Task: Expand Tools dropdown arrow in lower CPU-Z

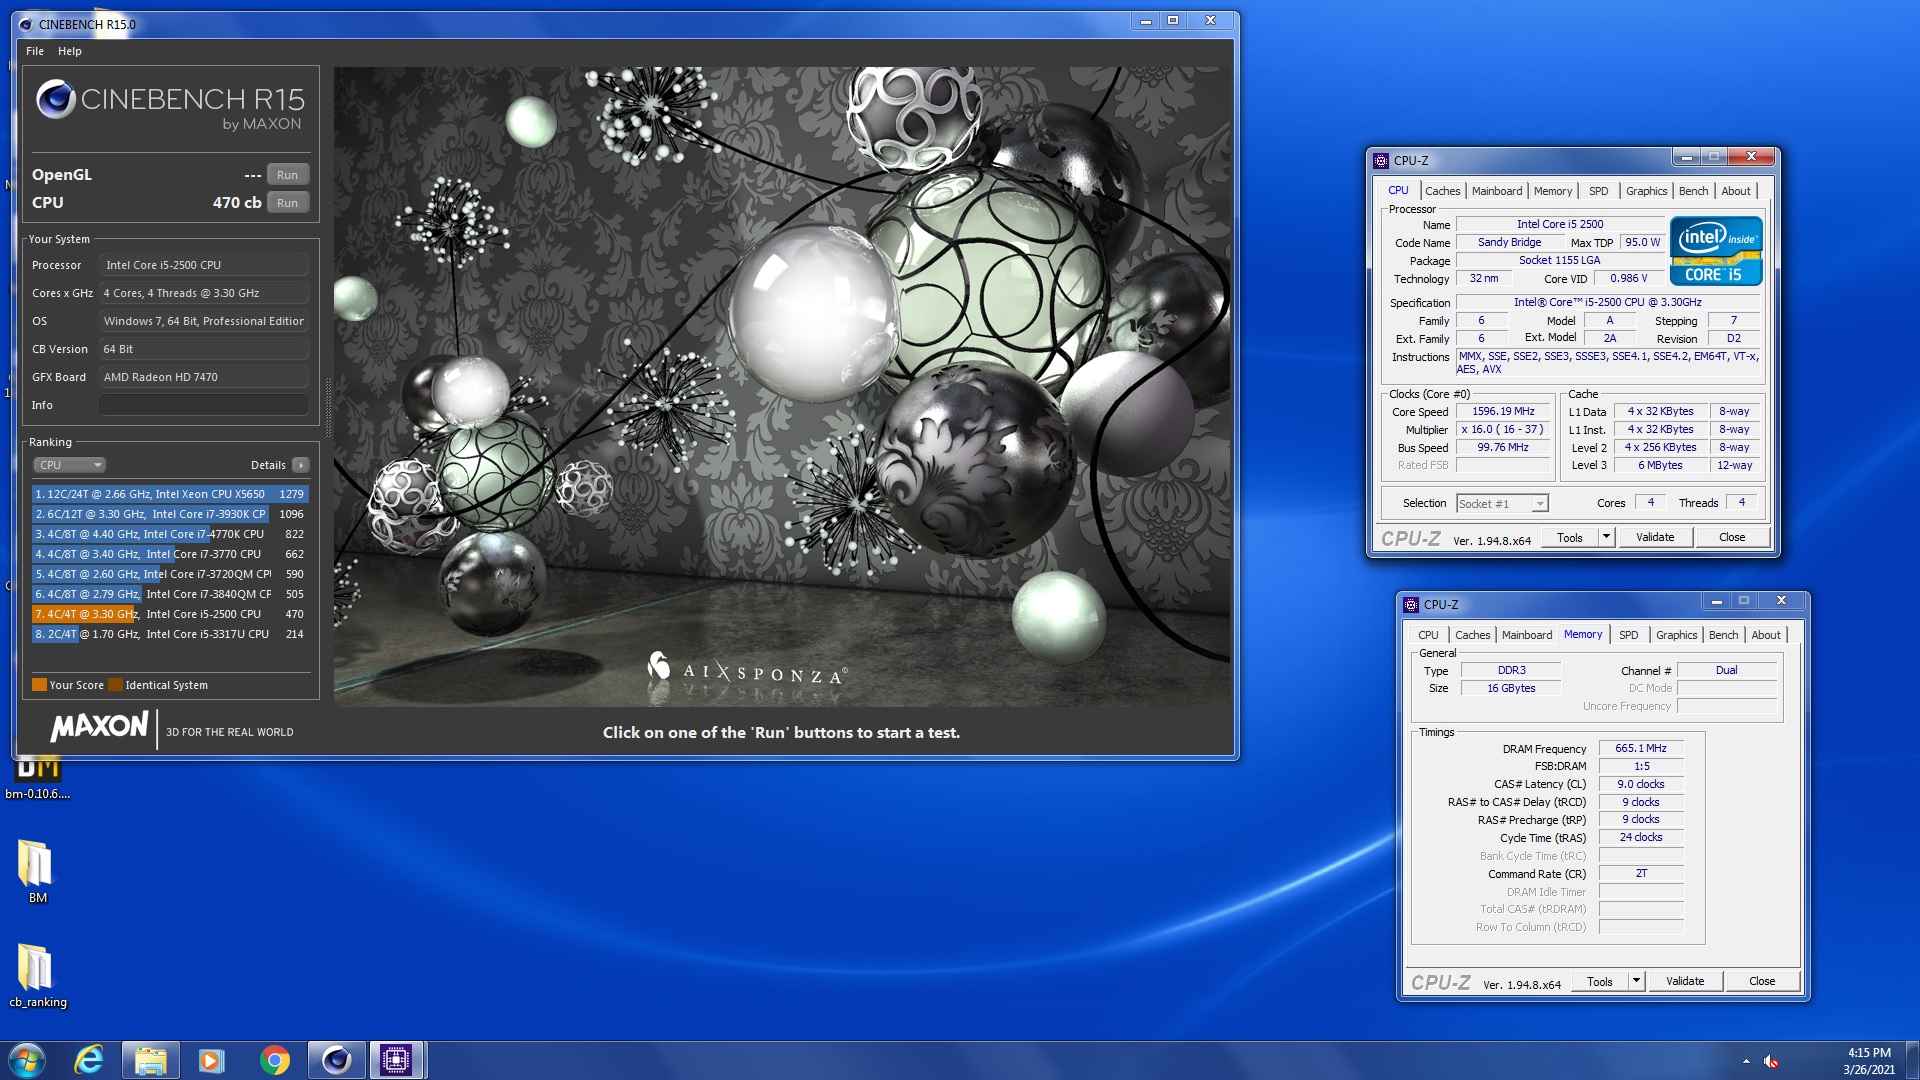Action: coord(1636,981)
